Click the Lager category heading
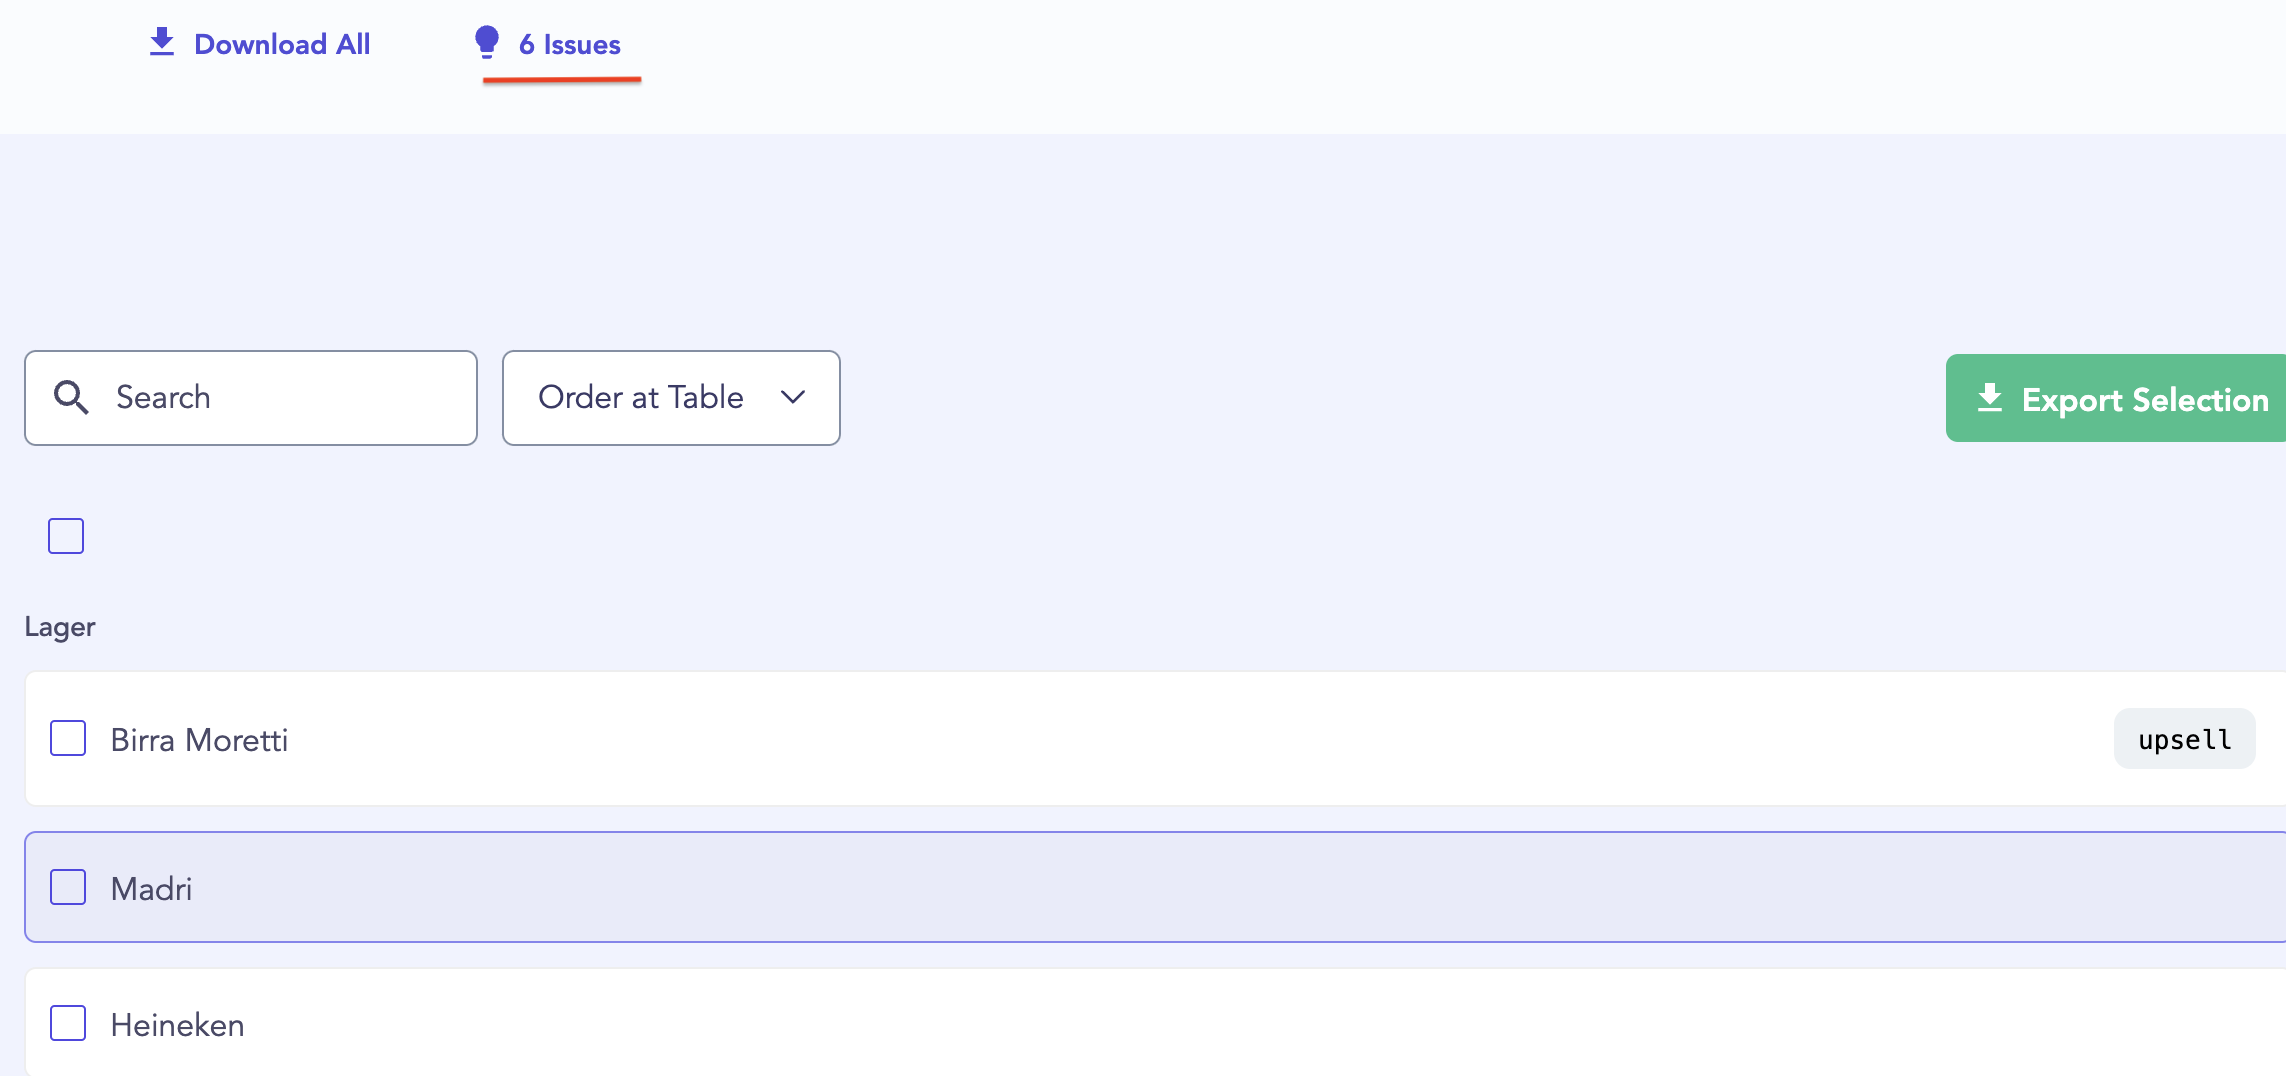The width and height of the screenshot is (2286, 1076). click(60, 627)
